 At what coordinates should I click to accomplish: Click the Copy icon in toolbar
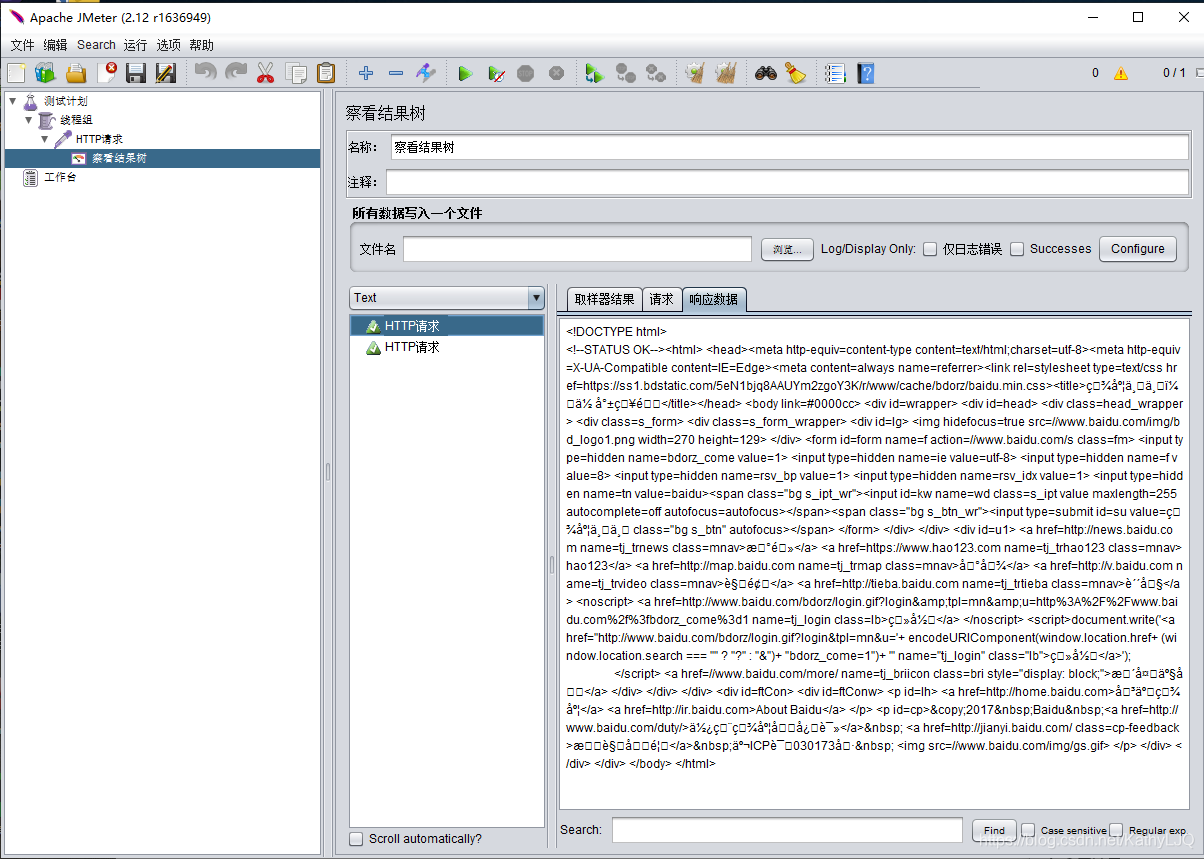coord(296,73)
